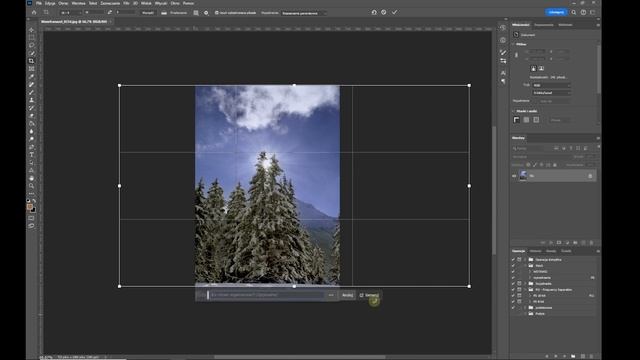Select the Clone Stamp tool
Viewport: 640px width, 360px height.
[x=31, y=100]
